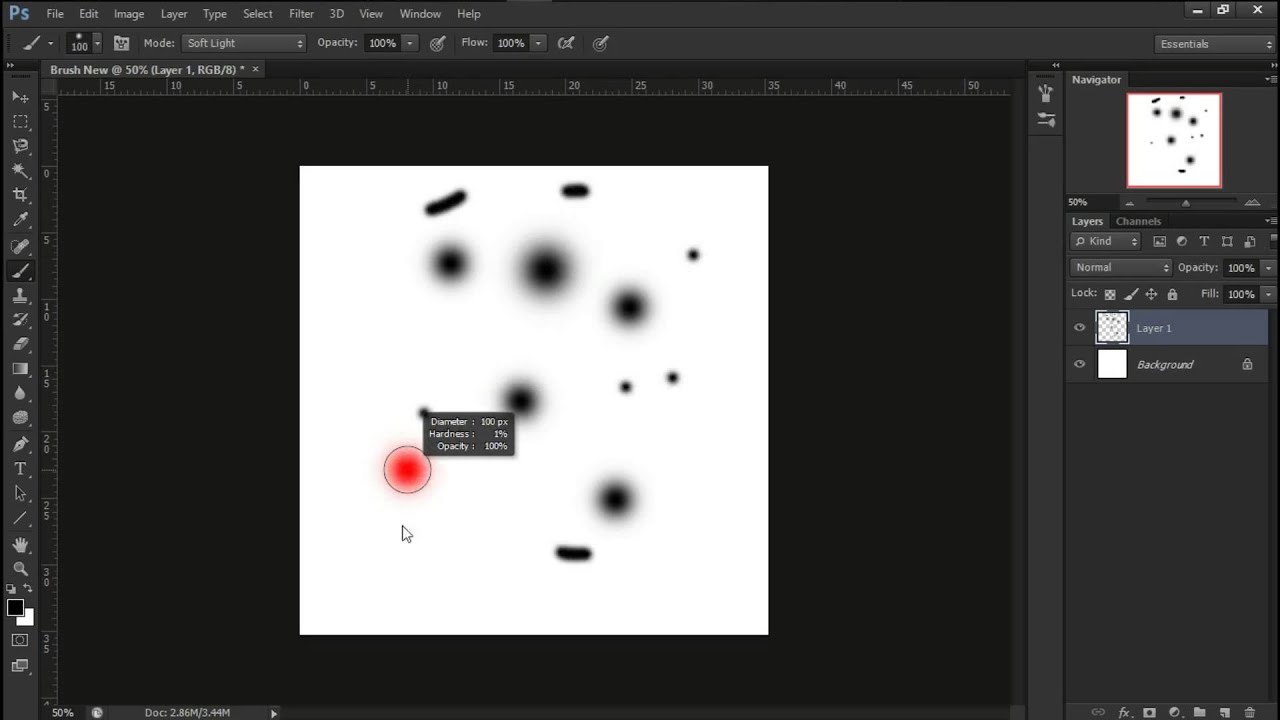Viewport: 1280px width, 720px height.
Task: Click the Quick Mask mode icon
Action: (20, 640)
